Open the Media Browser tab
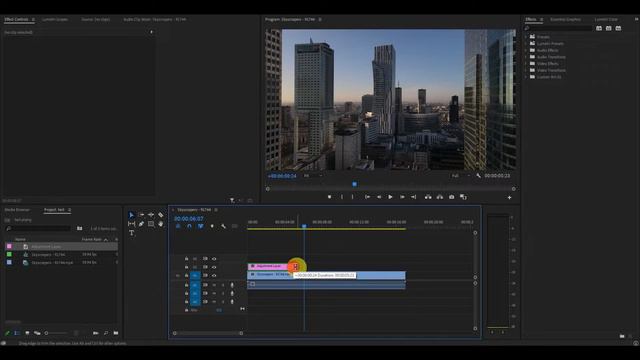This screenshot has height=360, width=640. coord(17,210)
